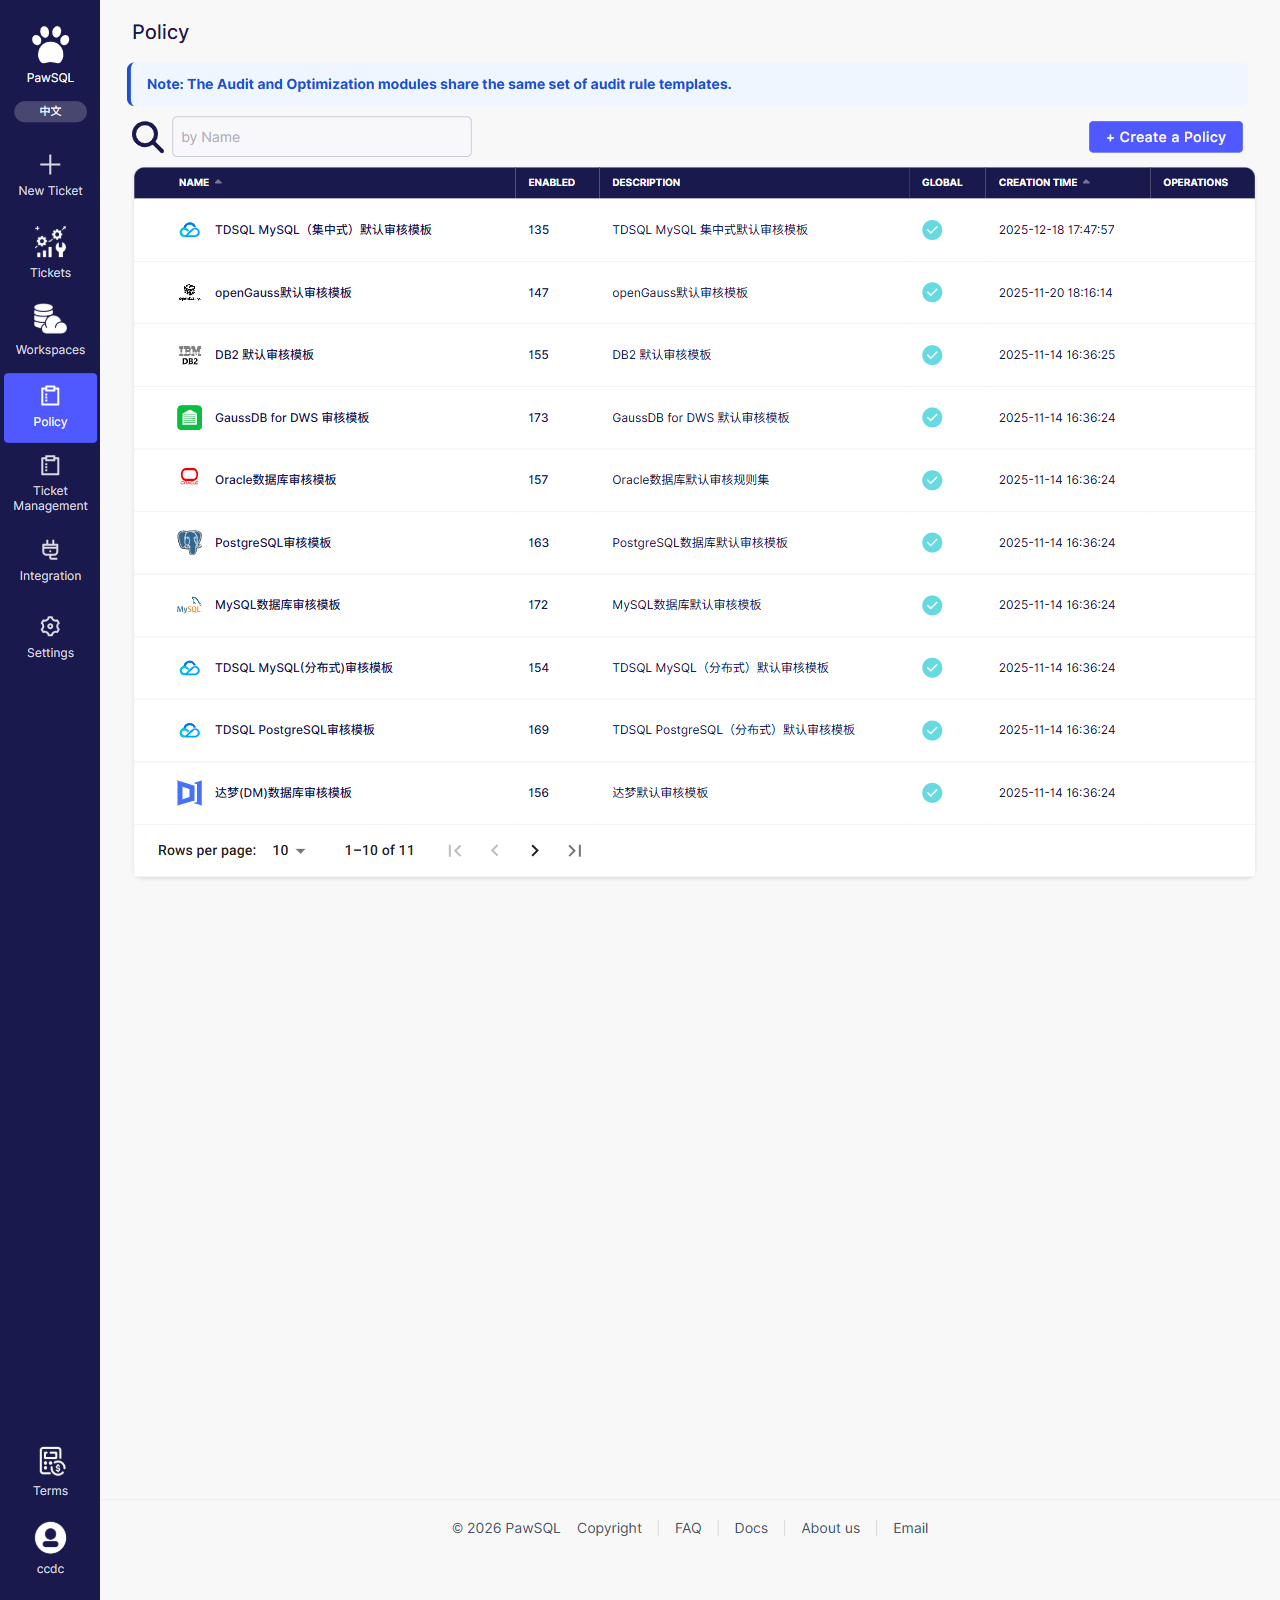Click the TDSQL MySQL (集中式) cloud icon

click(x=189, y=230)
